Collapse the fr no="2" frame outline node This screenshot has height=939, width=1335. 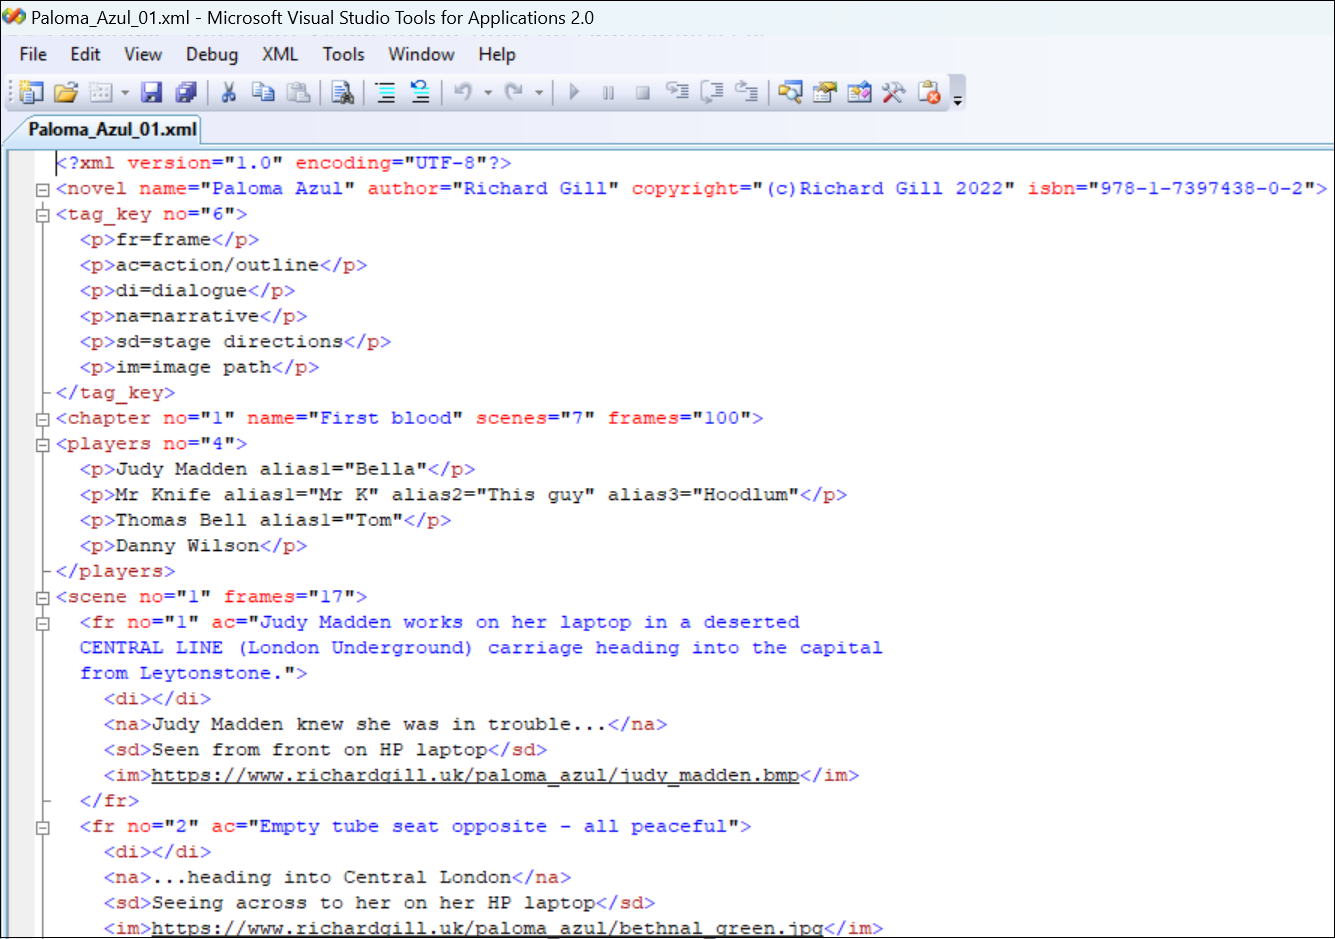pyautogui.click(x=42, y=827)
